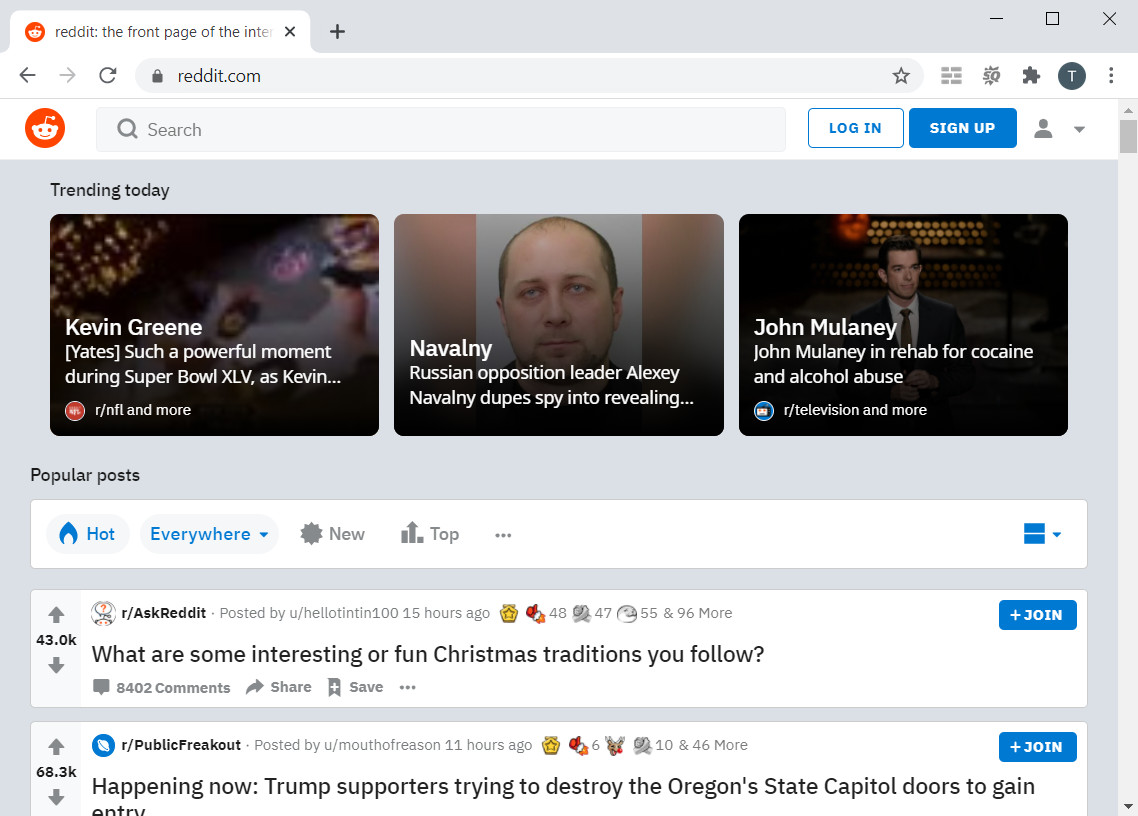
Task: Click the search magnifier icon
Action: (x=126, y=129)
